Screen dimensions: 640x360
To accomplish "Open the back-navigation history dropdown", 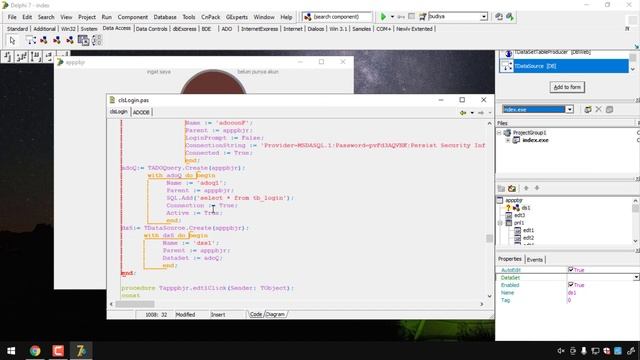I will click(472, 113).
